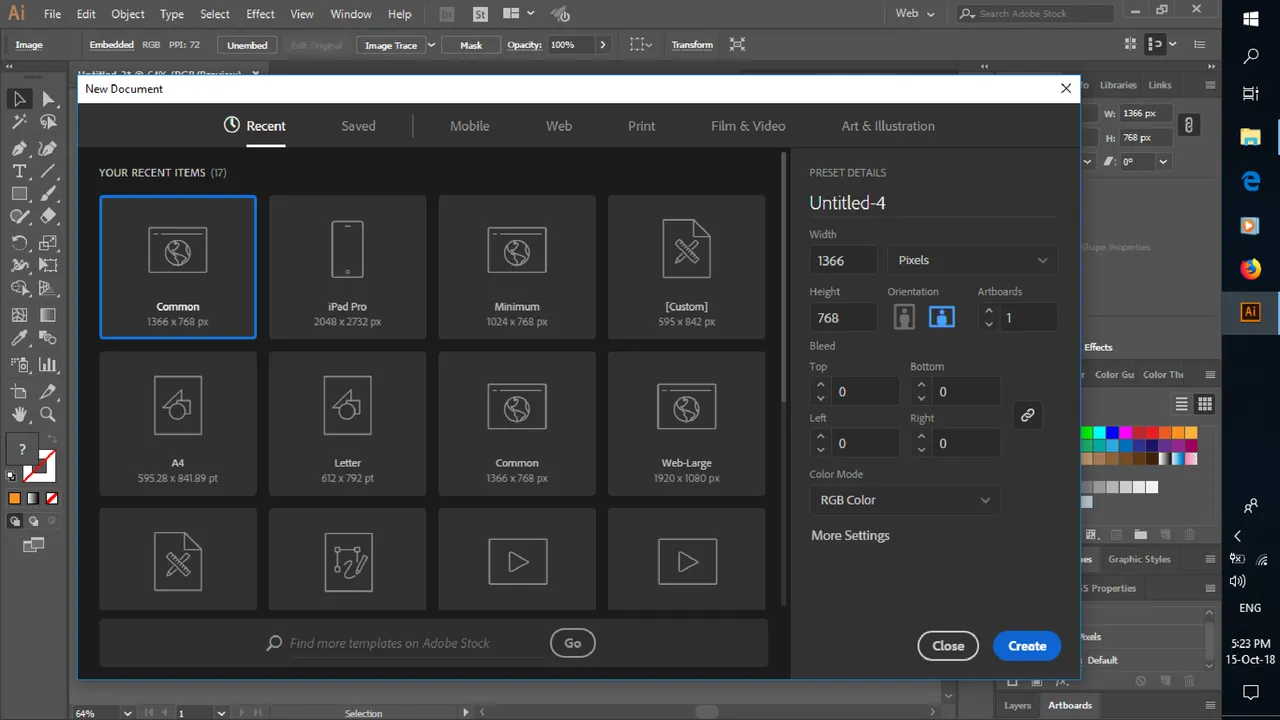Increase the Top bleed value
This screenshot has width=1280, height=720.
coord(821,385)
